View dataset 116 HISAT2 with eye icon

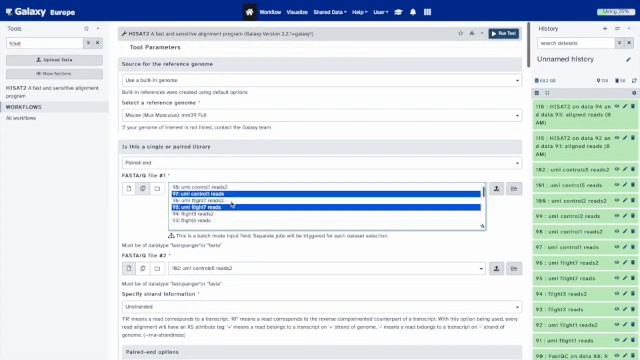coord(617,106)
